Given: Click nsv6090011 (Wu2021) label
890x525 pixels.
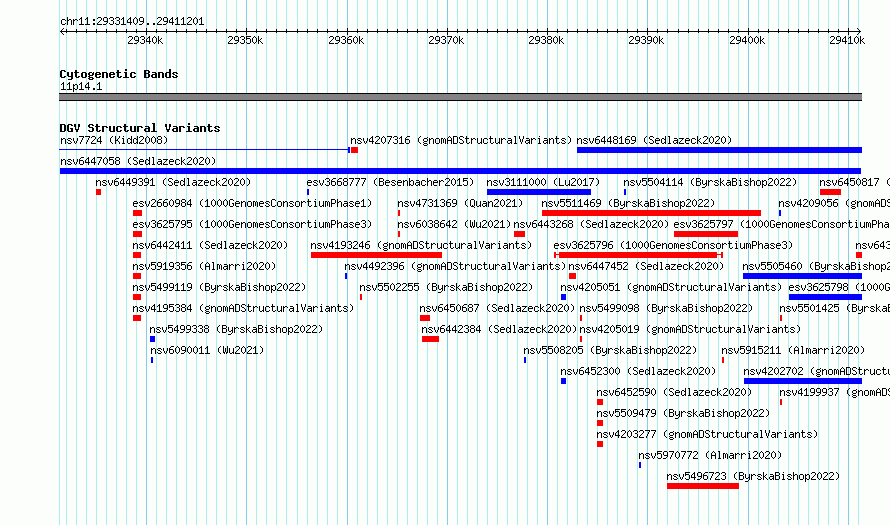Looking at the screenshot, I should pos(207,350).
